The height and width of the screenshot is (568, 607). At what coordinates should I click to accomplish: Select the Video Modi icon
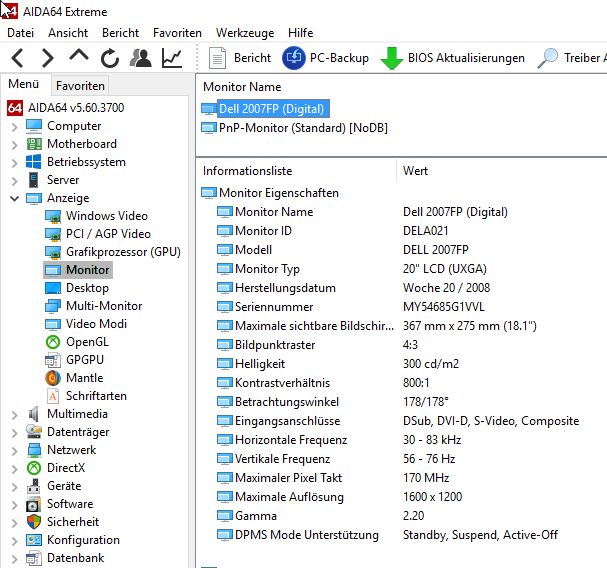pyautogui.click(x=53, y=324)
